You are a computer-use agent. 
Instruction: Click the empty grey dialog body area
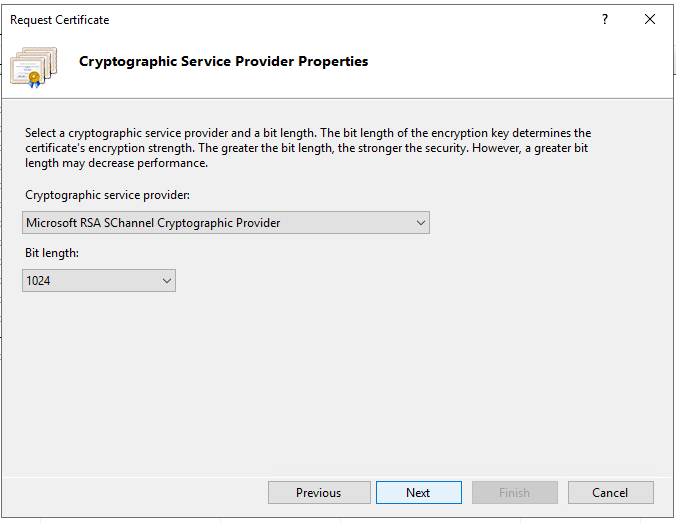click(400, 380)
